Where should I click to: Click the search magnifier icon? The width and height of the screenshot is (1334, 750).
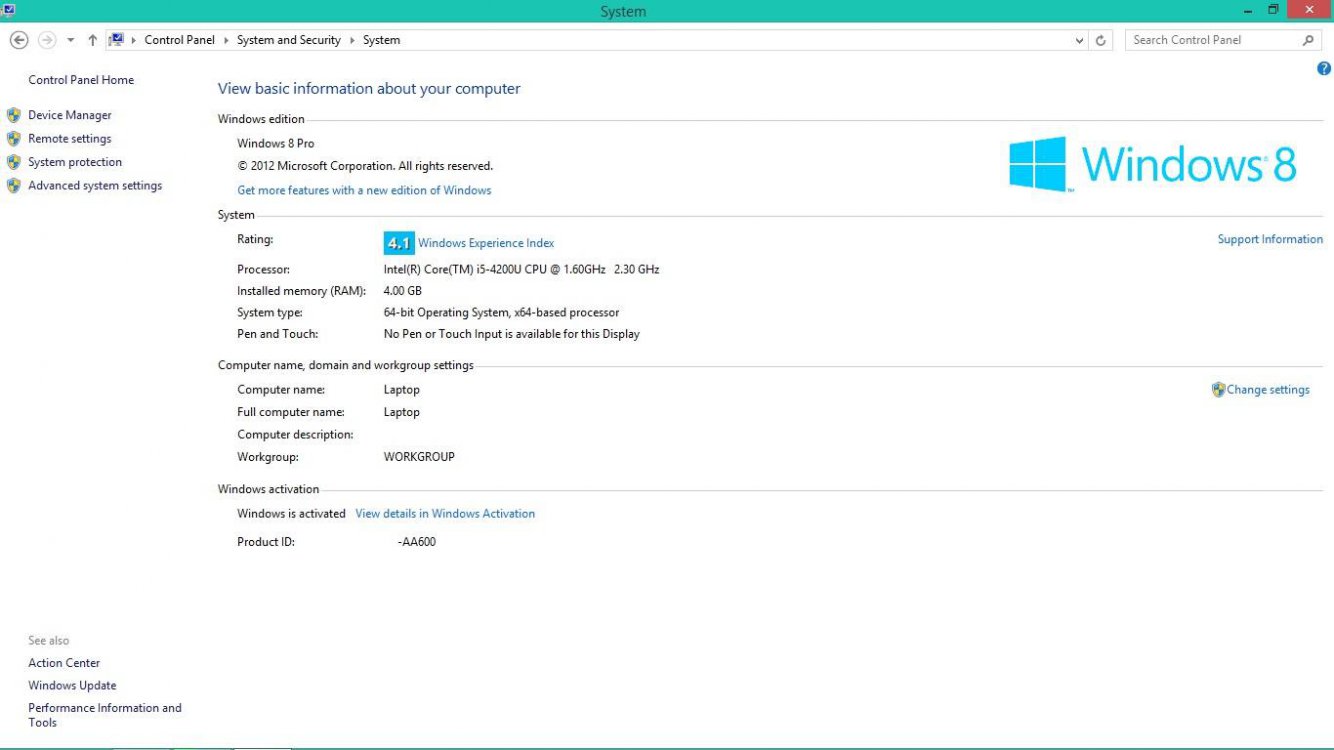coord(1307,39)
